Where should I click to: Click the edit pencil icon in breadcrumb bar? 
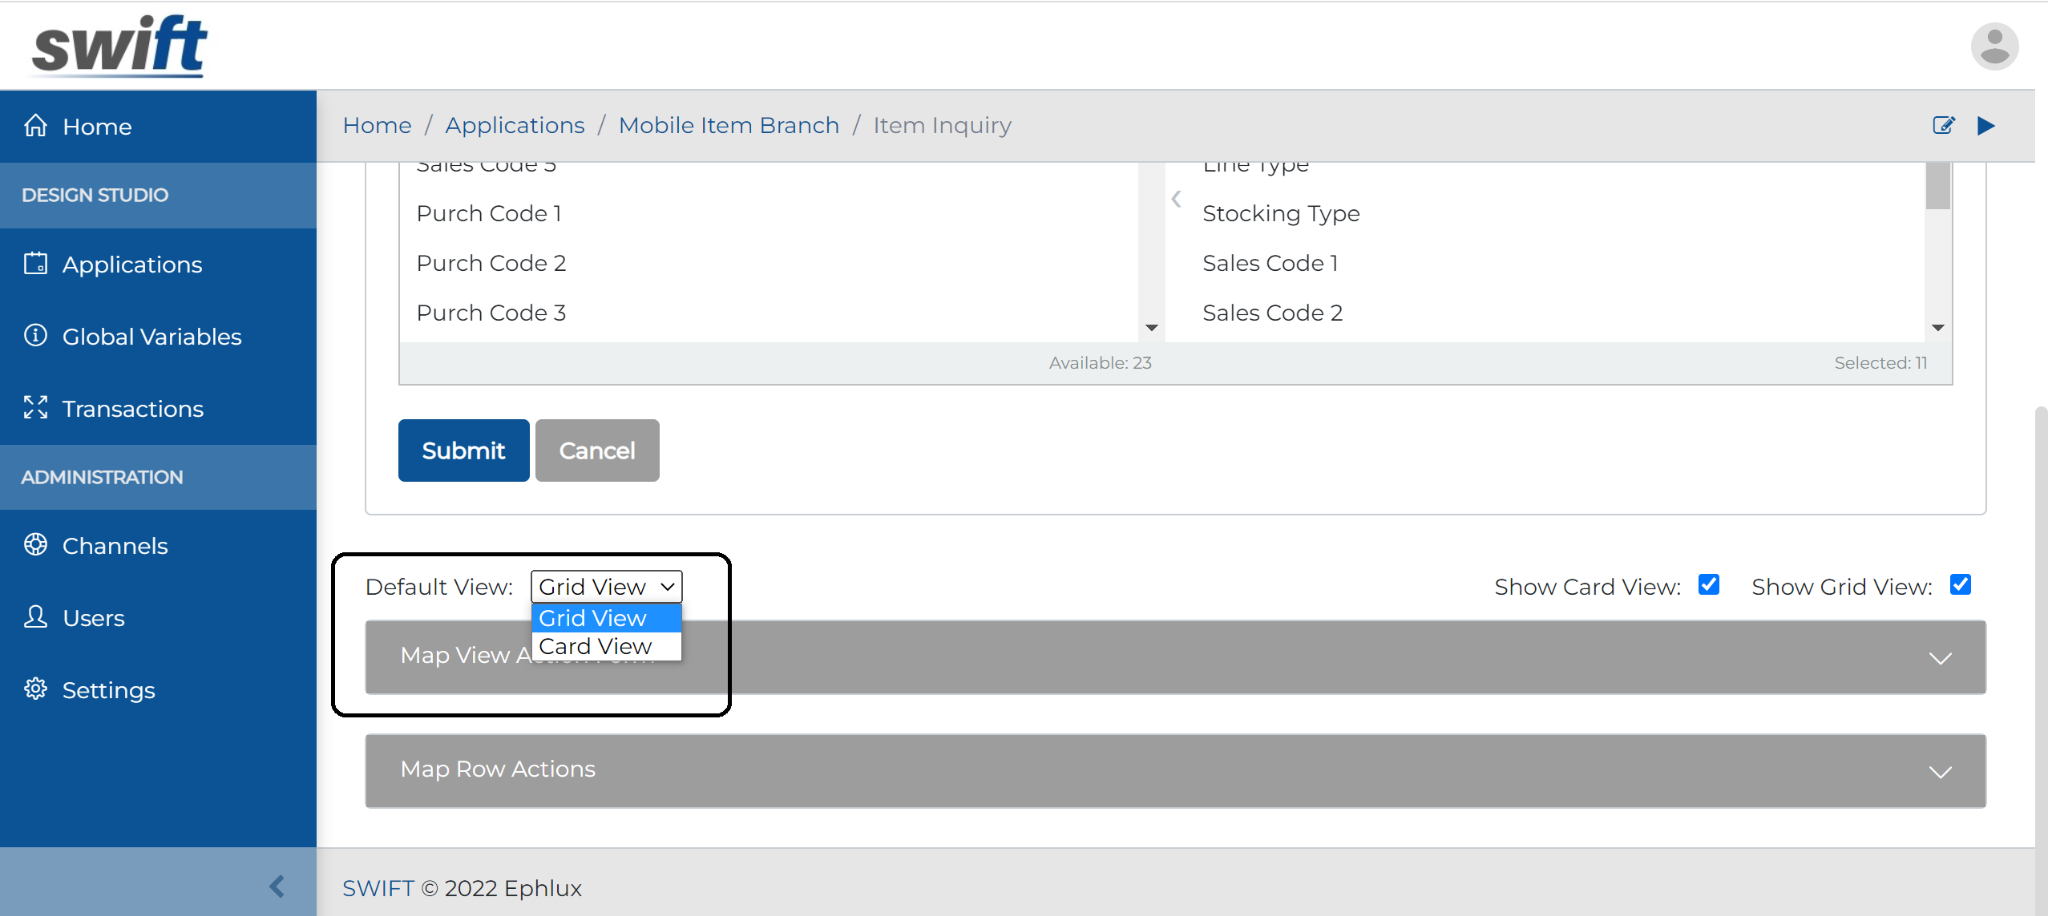1943,125
